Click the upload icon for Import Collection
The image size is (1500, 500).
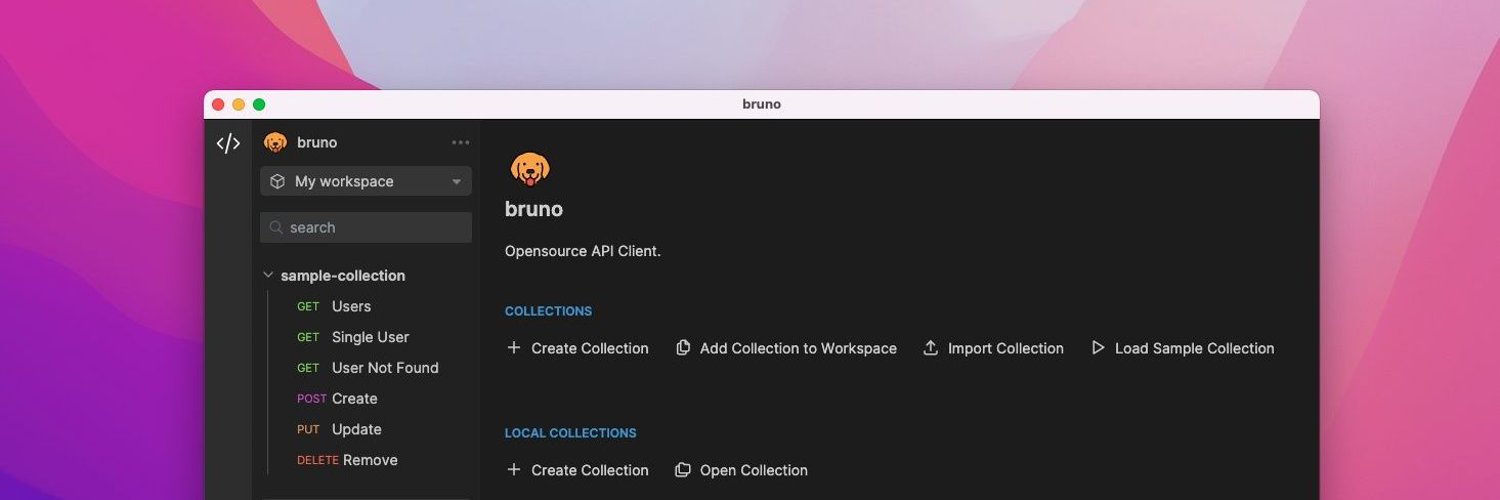[x=930, y=348]
